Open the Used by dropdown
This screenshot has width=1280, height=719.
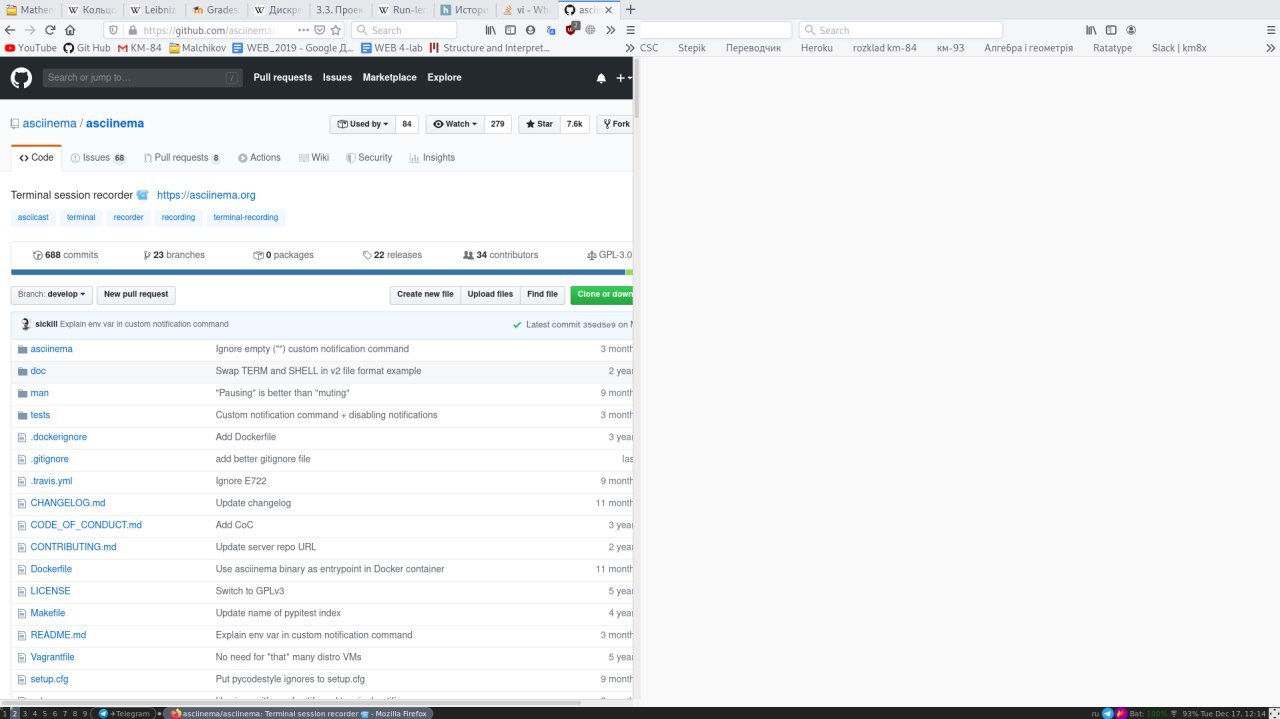[x=364, y=124]
